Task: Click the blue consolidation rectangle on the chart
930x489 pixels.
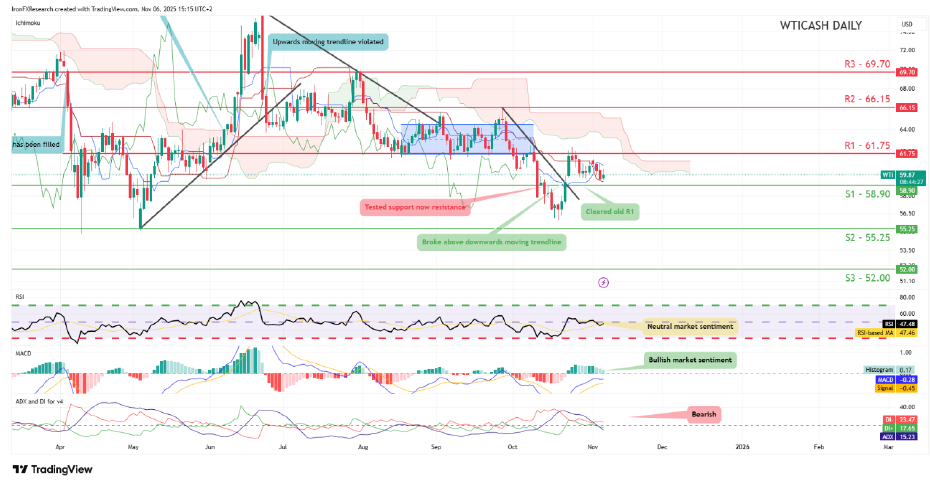Action: click(x=467, y=139)
